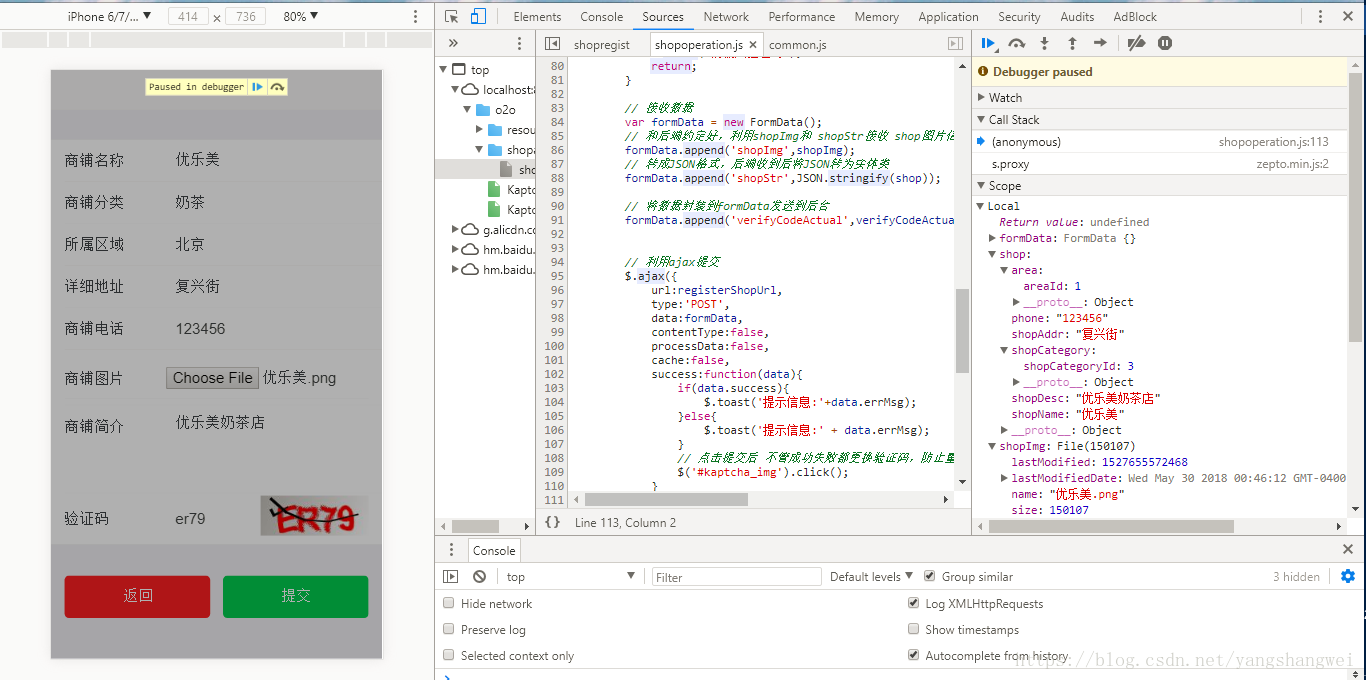Image resolution: width=1366 pixels, height=680 pixels.
Task: Open the common.js file tab
Action: pos(797,45)
